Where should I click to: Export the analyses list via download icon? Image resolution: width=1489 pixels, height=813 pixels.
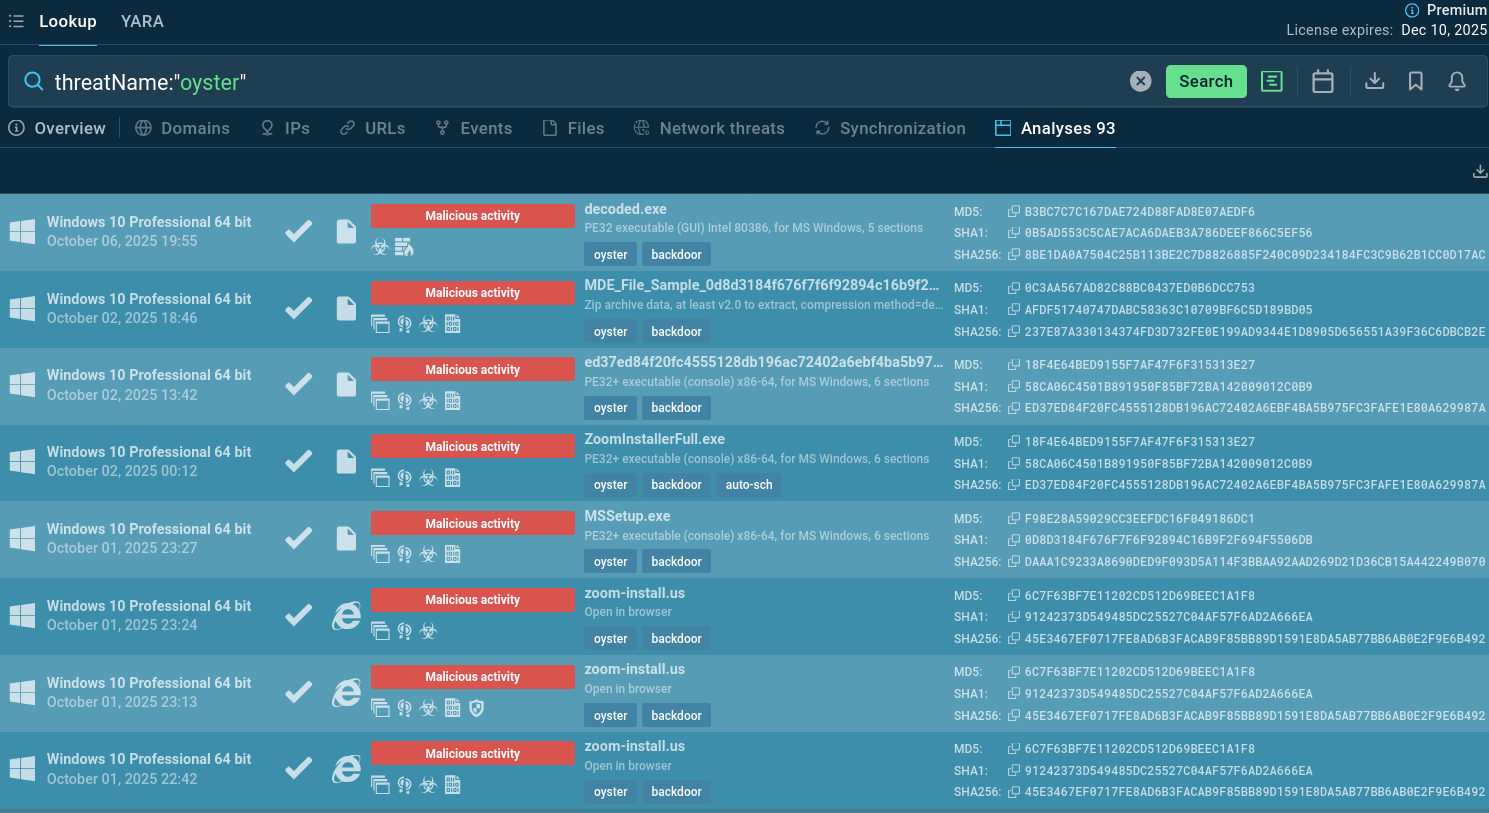tap(1479, 172)
